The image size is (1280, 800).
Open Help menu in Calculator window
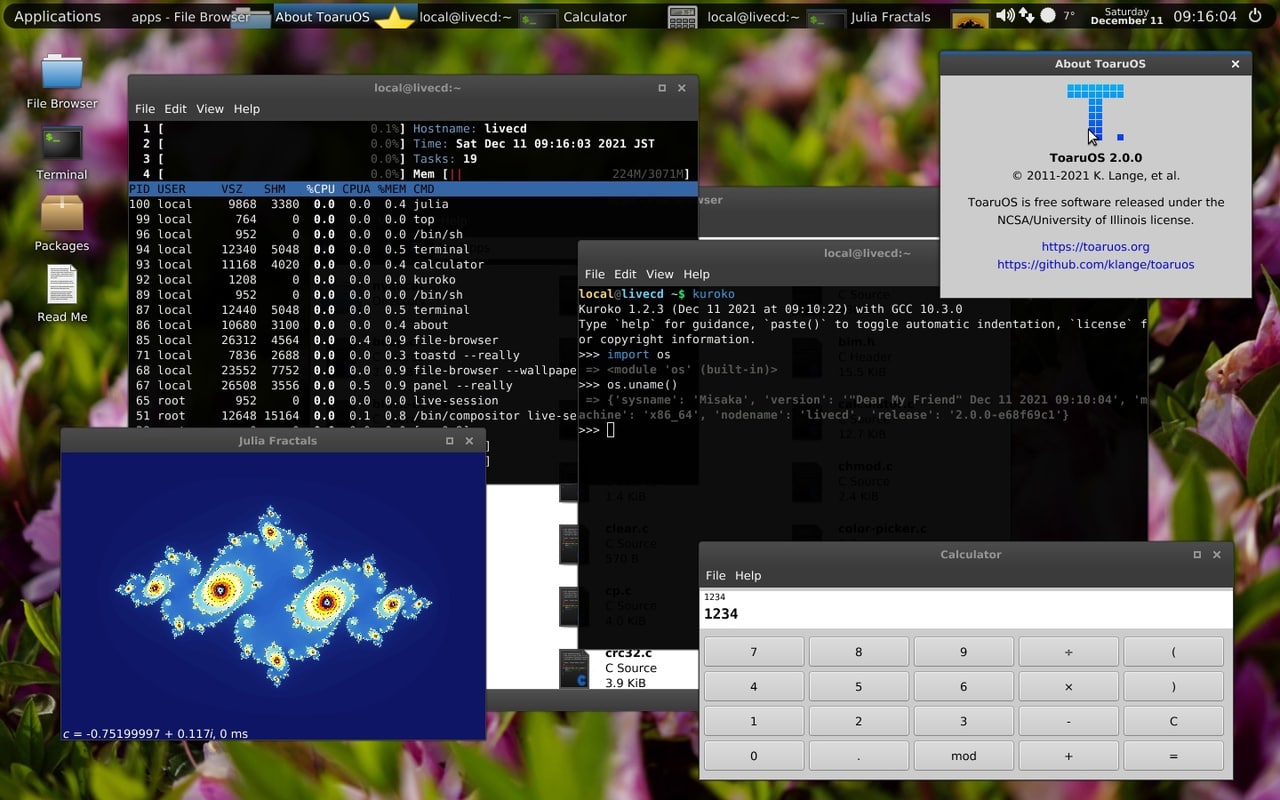pyautogui.click(x=748, y=575)
